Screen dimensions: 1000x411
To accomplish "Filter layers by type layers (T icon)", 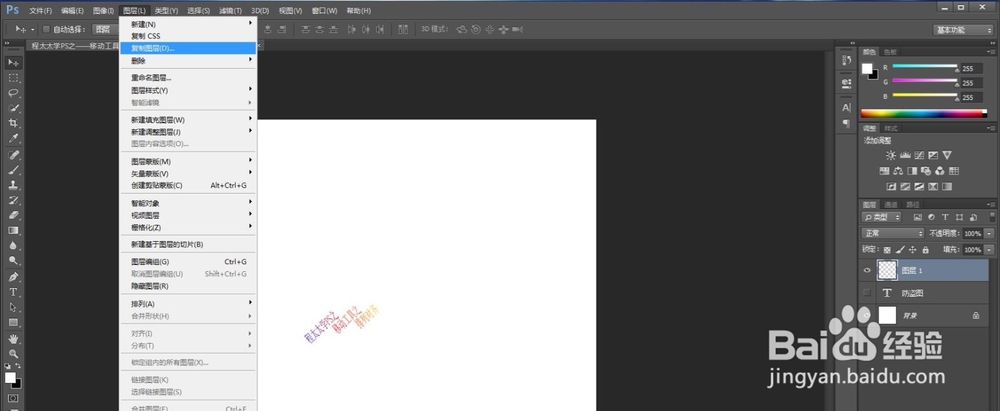I will (945, 218).
